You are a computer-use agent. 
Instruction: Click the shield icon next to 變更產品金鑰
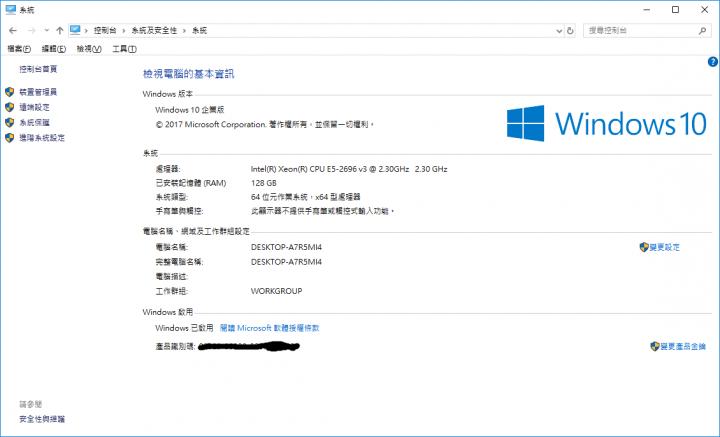tap(655, 347)
